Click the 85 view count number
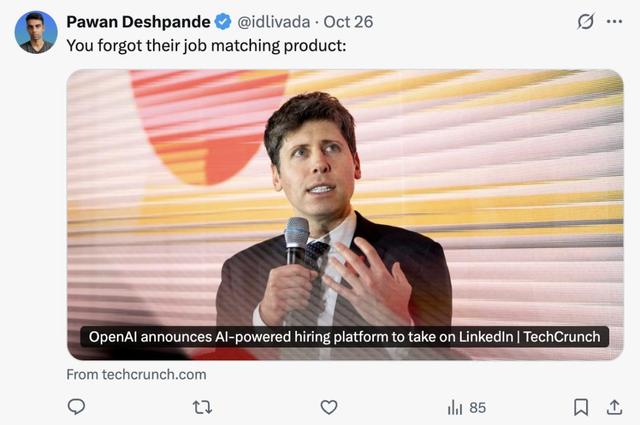The image size is (640, 425). coord(477,407)
